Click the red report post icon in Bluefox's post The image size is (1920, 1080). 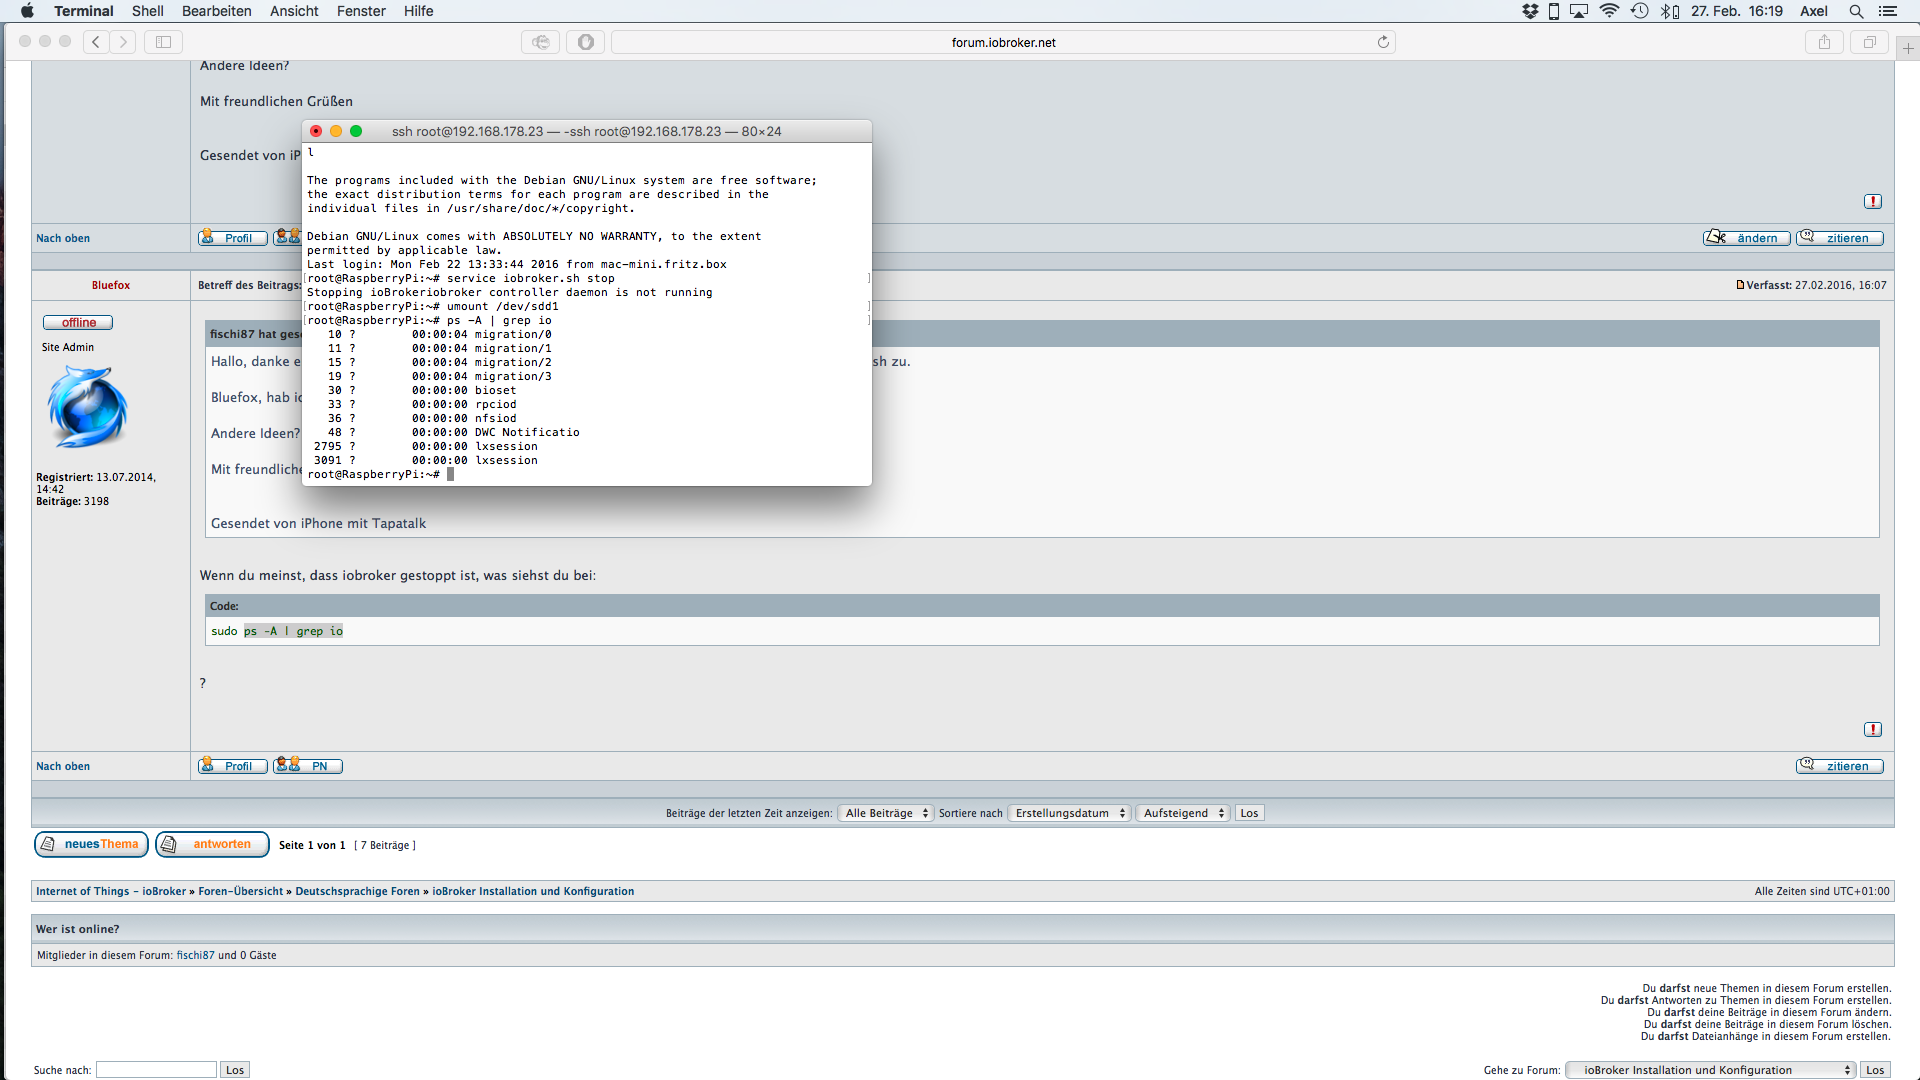(1873, 730)
